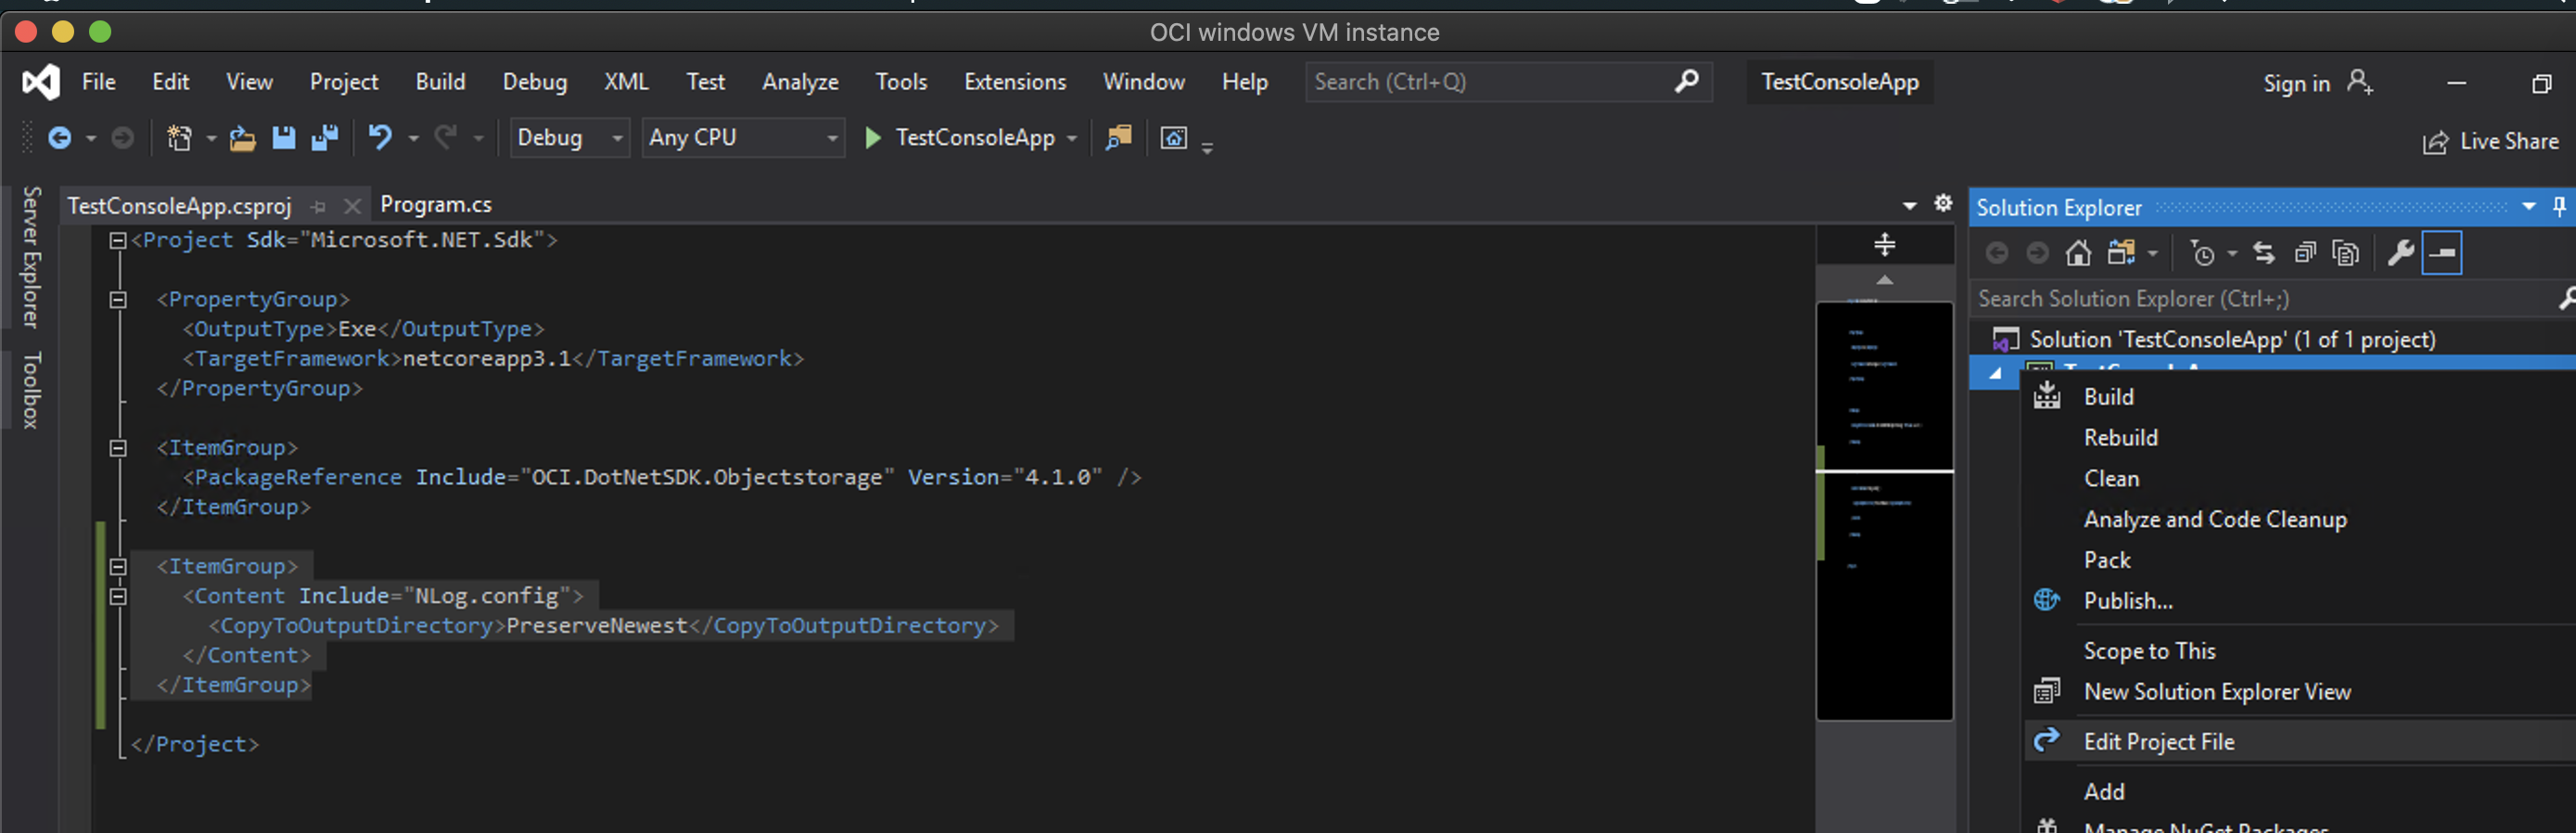Viewport: 2576px width, 833px height.
Task: Click the Collapse All icon in Solution Explorer
Action: pyautogui.click(x=2304, y=254)
